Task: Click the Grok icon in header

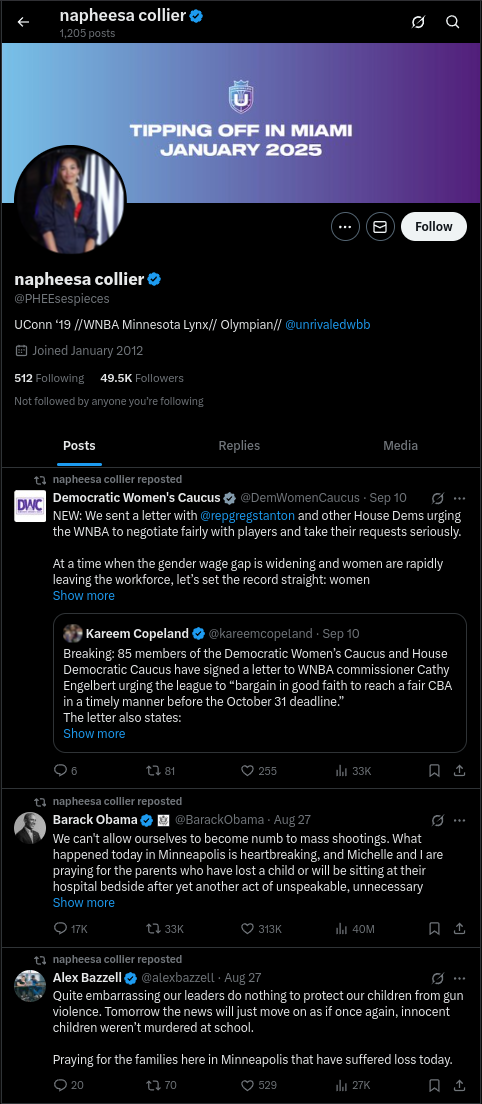Action: pyautogui.click(x=418, y=22)
